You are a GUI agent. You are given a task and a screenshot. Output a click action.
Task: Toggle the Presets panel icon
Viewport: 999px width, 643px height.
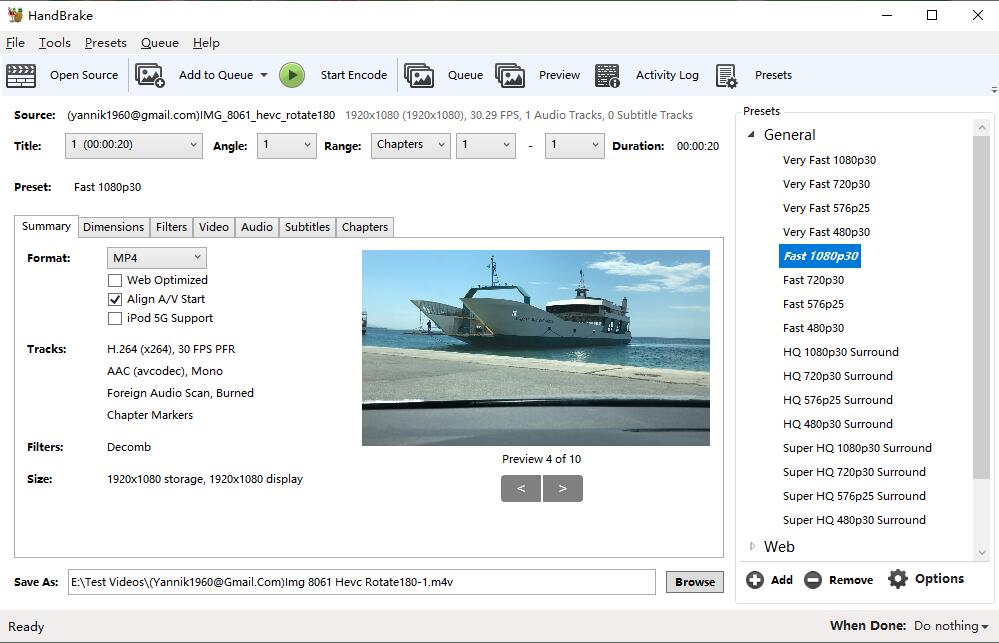click(x=726, y=74)
